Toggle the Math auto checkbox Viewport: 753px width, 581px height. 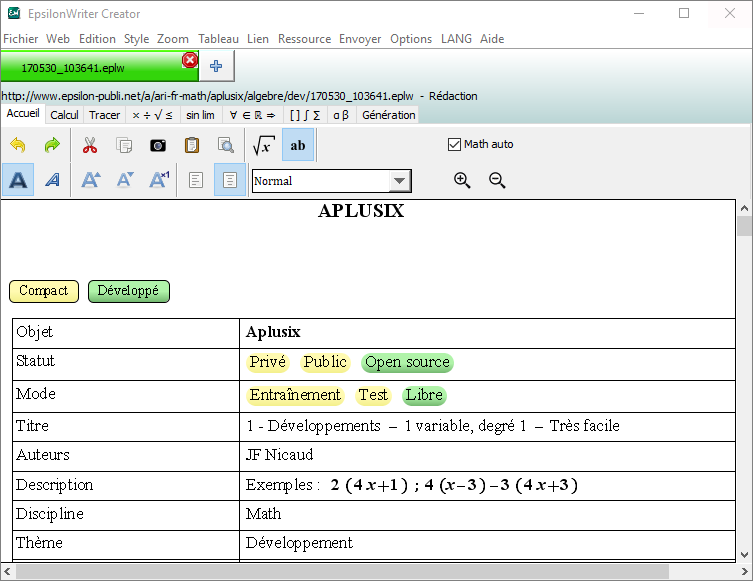pyautogui.click(x=454, y=145)
